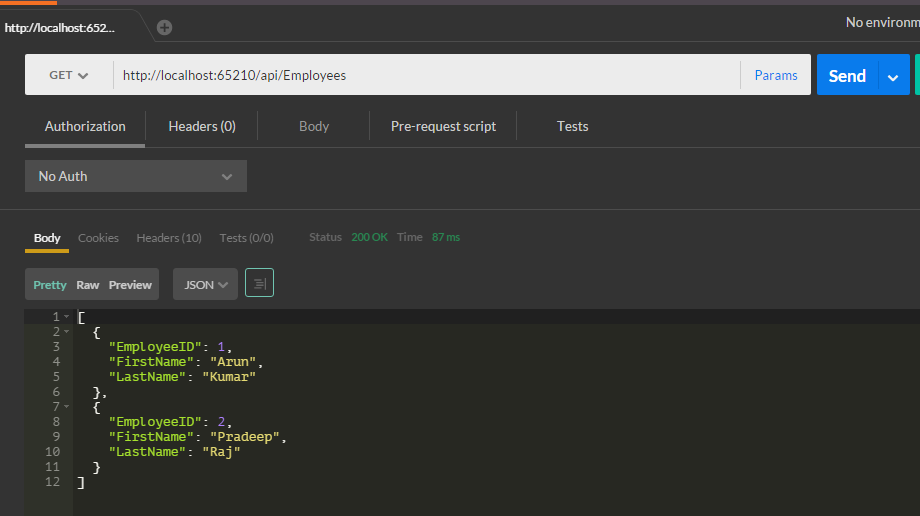
Task: Click the Send button
Action: pyautogui.click(x=846, y=76)
